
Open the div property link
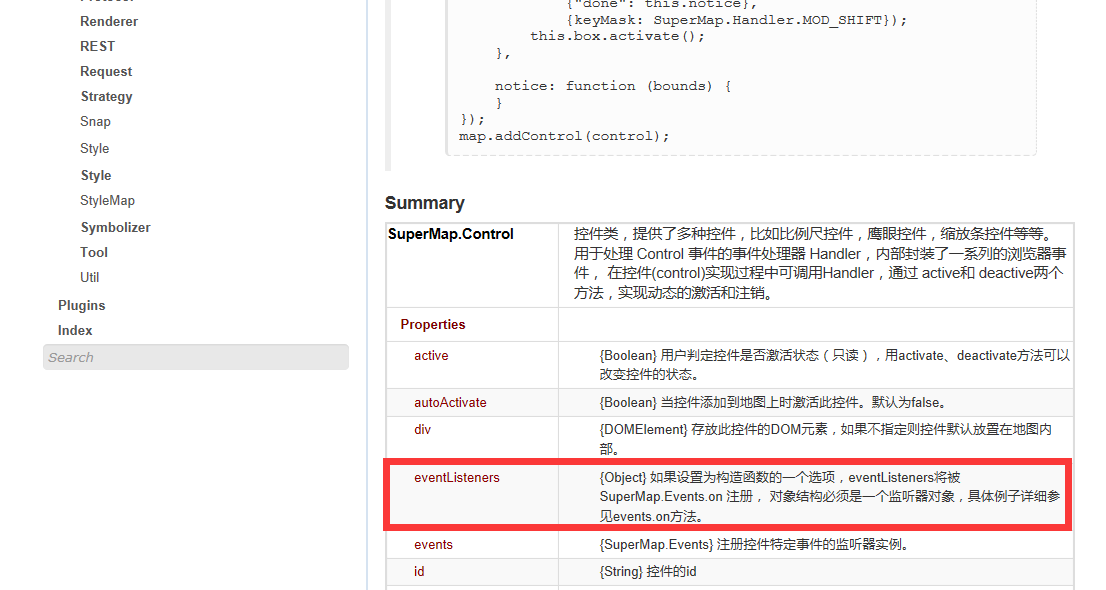(422, 430)
